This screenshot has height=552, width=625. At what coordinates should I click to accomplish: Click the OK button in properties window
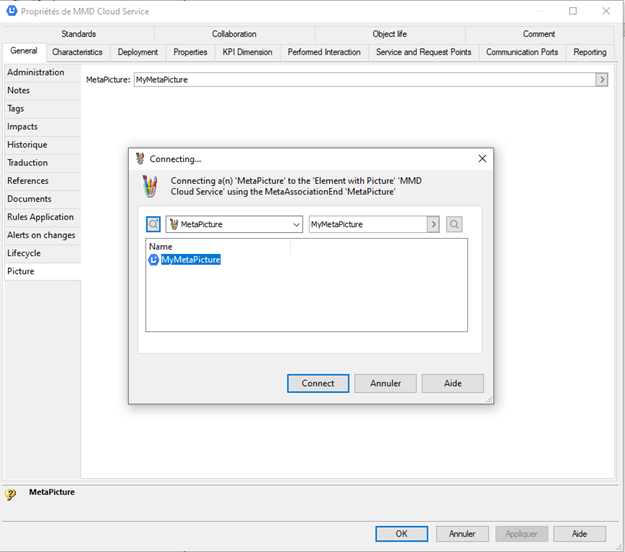401,534
